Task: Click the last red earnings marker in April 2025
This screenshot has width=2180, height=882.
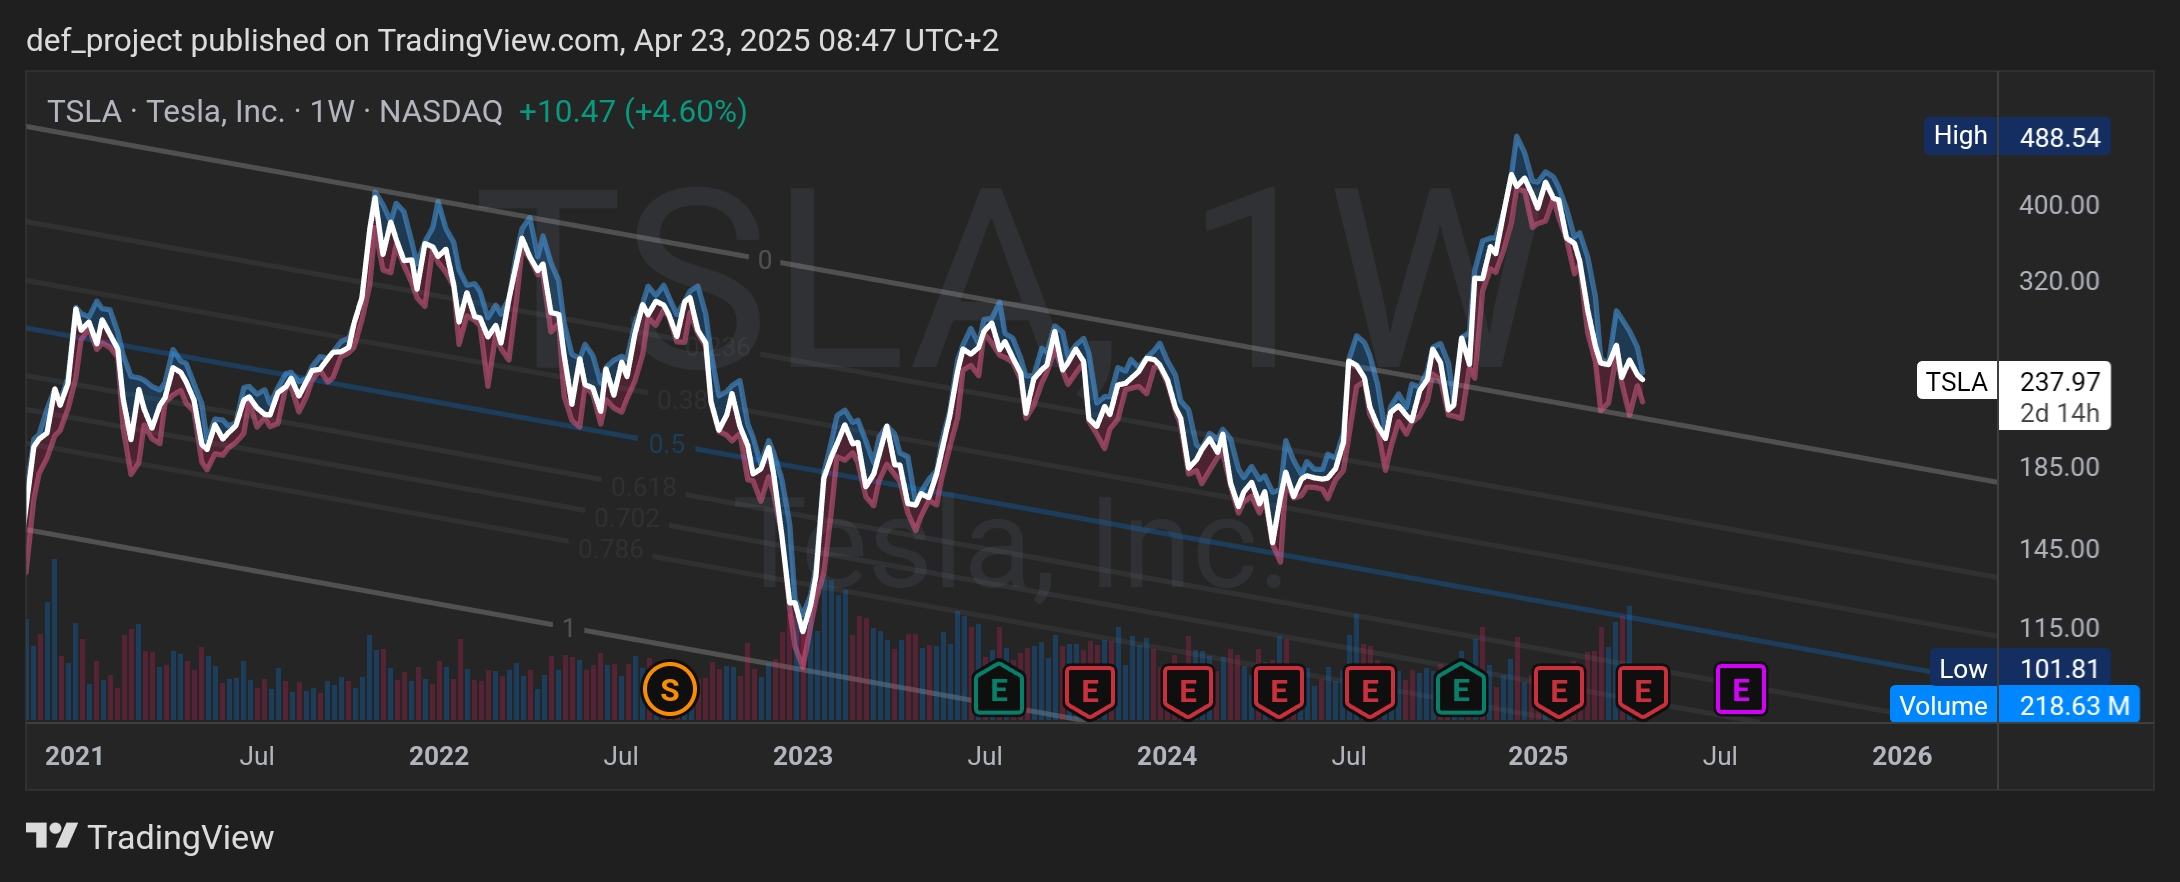Action: [1643, 691]
